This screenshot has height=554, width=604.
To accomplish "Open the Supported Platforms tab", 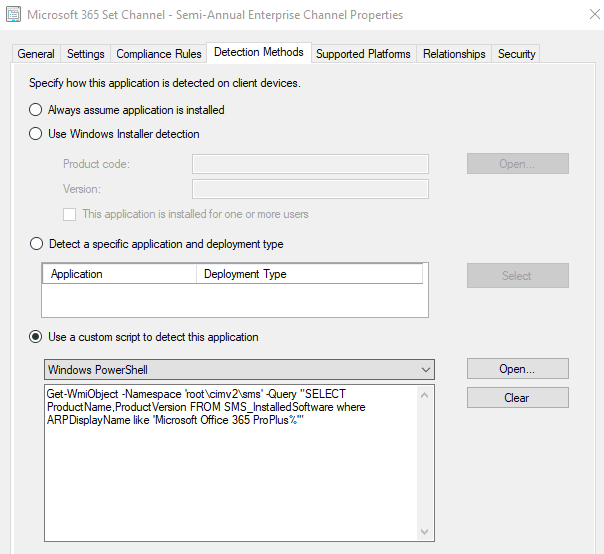I will [x=363, y=54].
